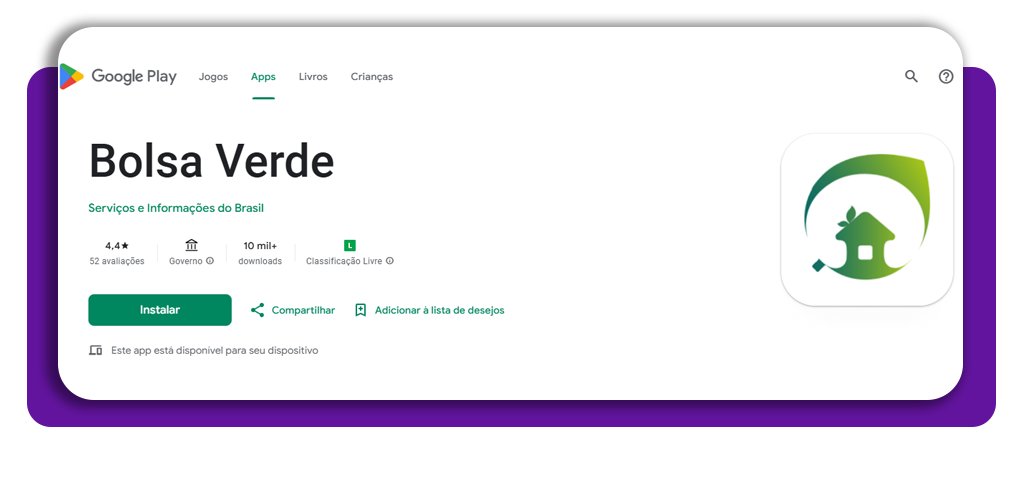Click the Governo building icon
1024x481 pixels.
(191, 245)
